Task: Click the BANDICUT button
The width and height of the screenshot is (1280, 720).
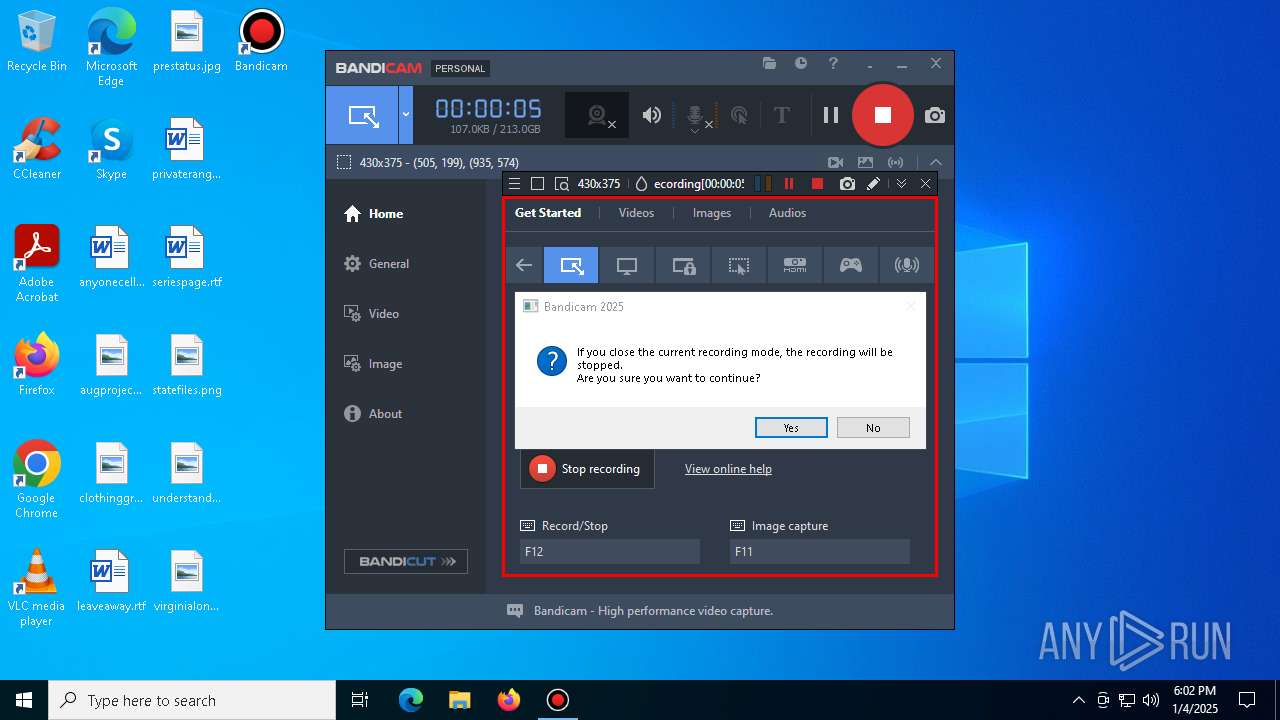Action: [406, 561]
